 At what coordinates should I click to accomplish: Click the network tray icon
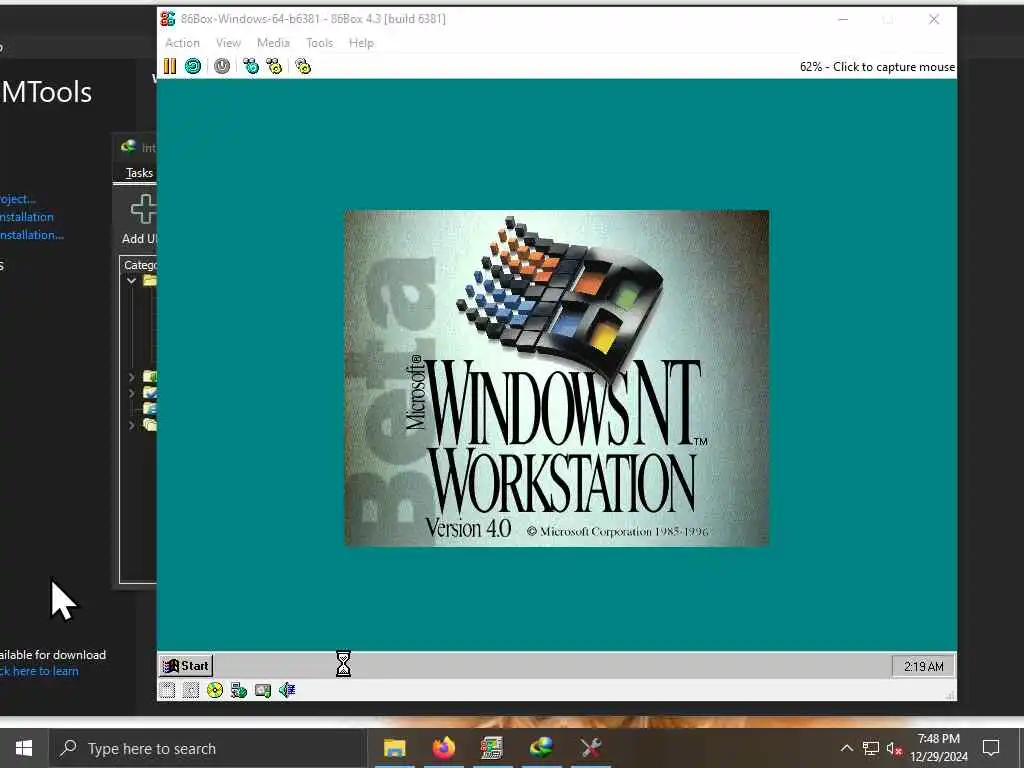tap(871, 748)
